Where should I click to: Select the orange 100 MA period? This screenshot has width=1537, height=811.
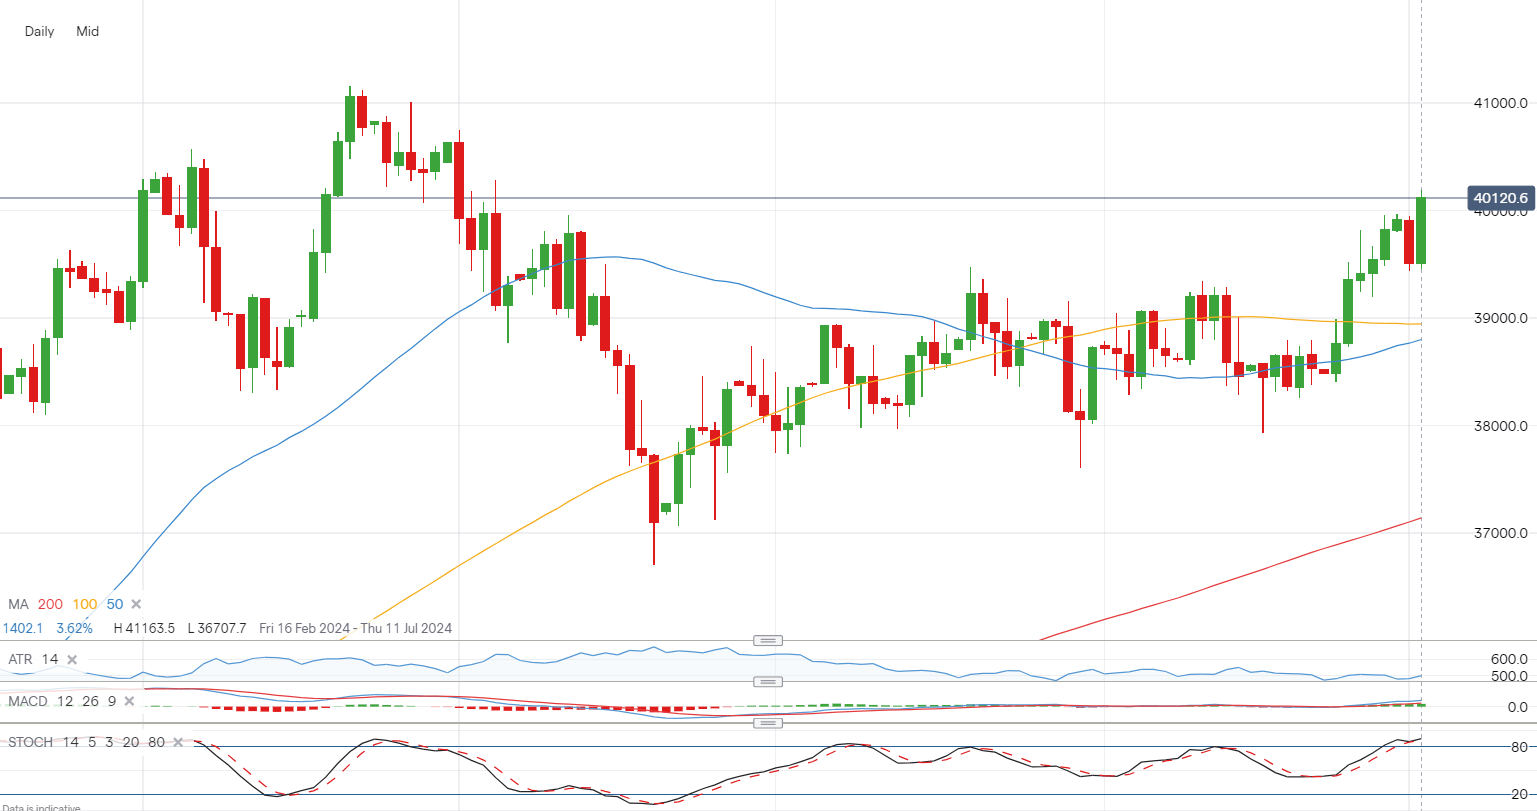[85, 605]
